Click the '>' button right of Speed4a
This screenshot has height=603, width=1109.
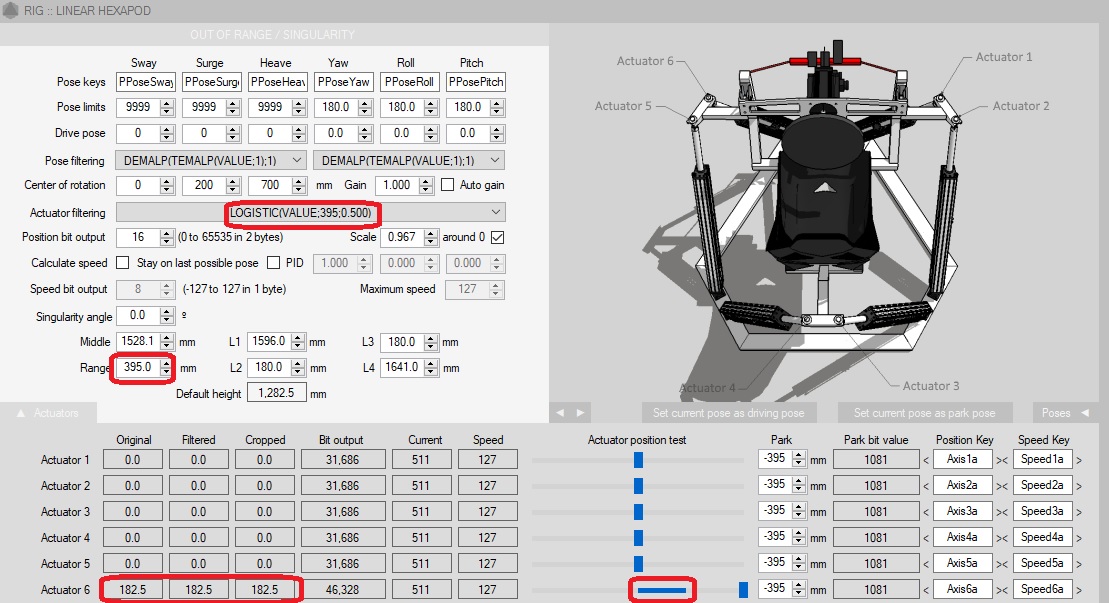coord(1078,538)
